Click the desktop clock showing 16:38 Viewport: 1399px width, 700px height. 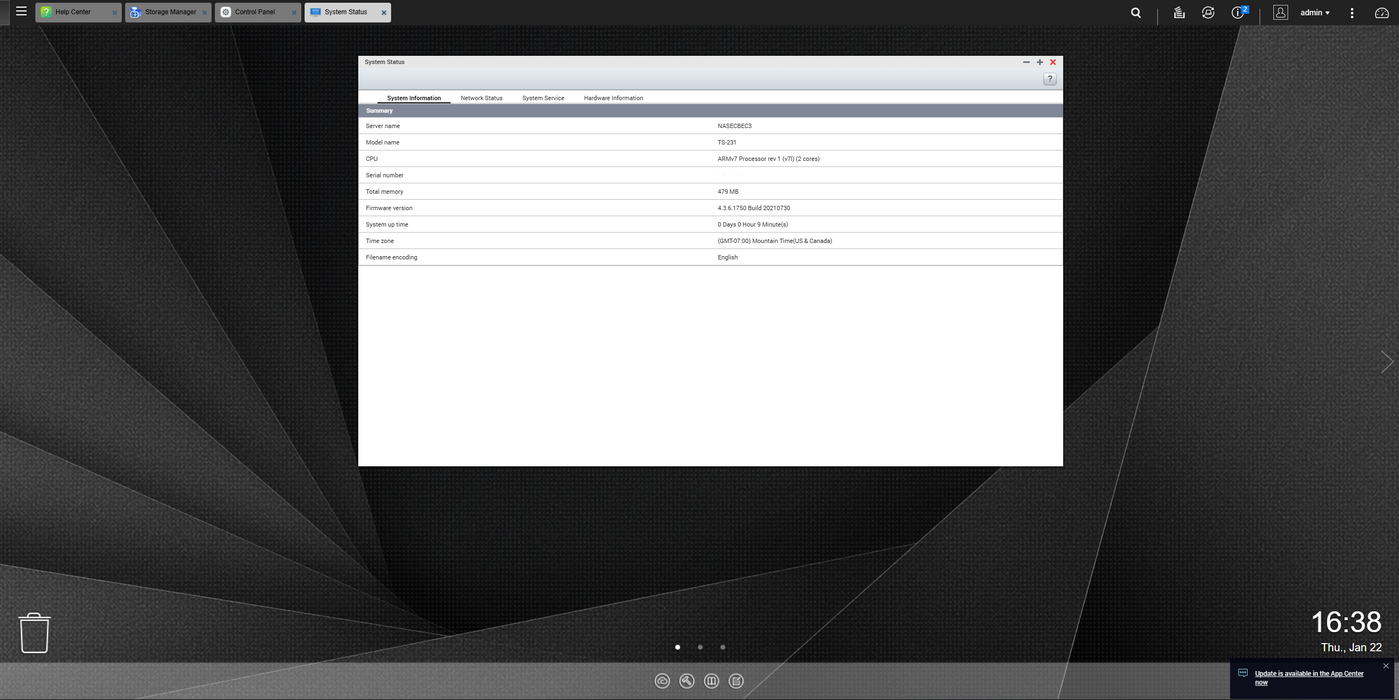(x=1346, y=622)
